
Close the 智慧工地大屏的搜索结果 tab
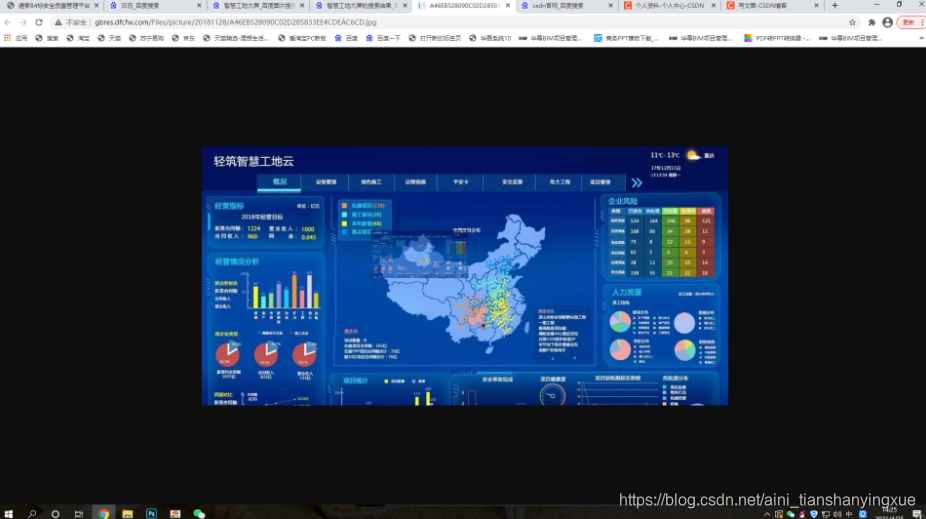[405, 5]
